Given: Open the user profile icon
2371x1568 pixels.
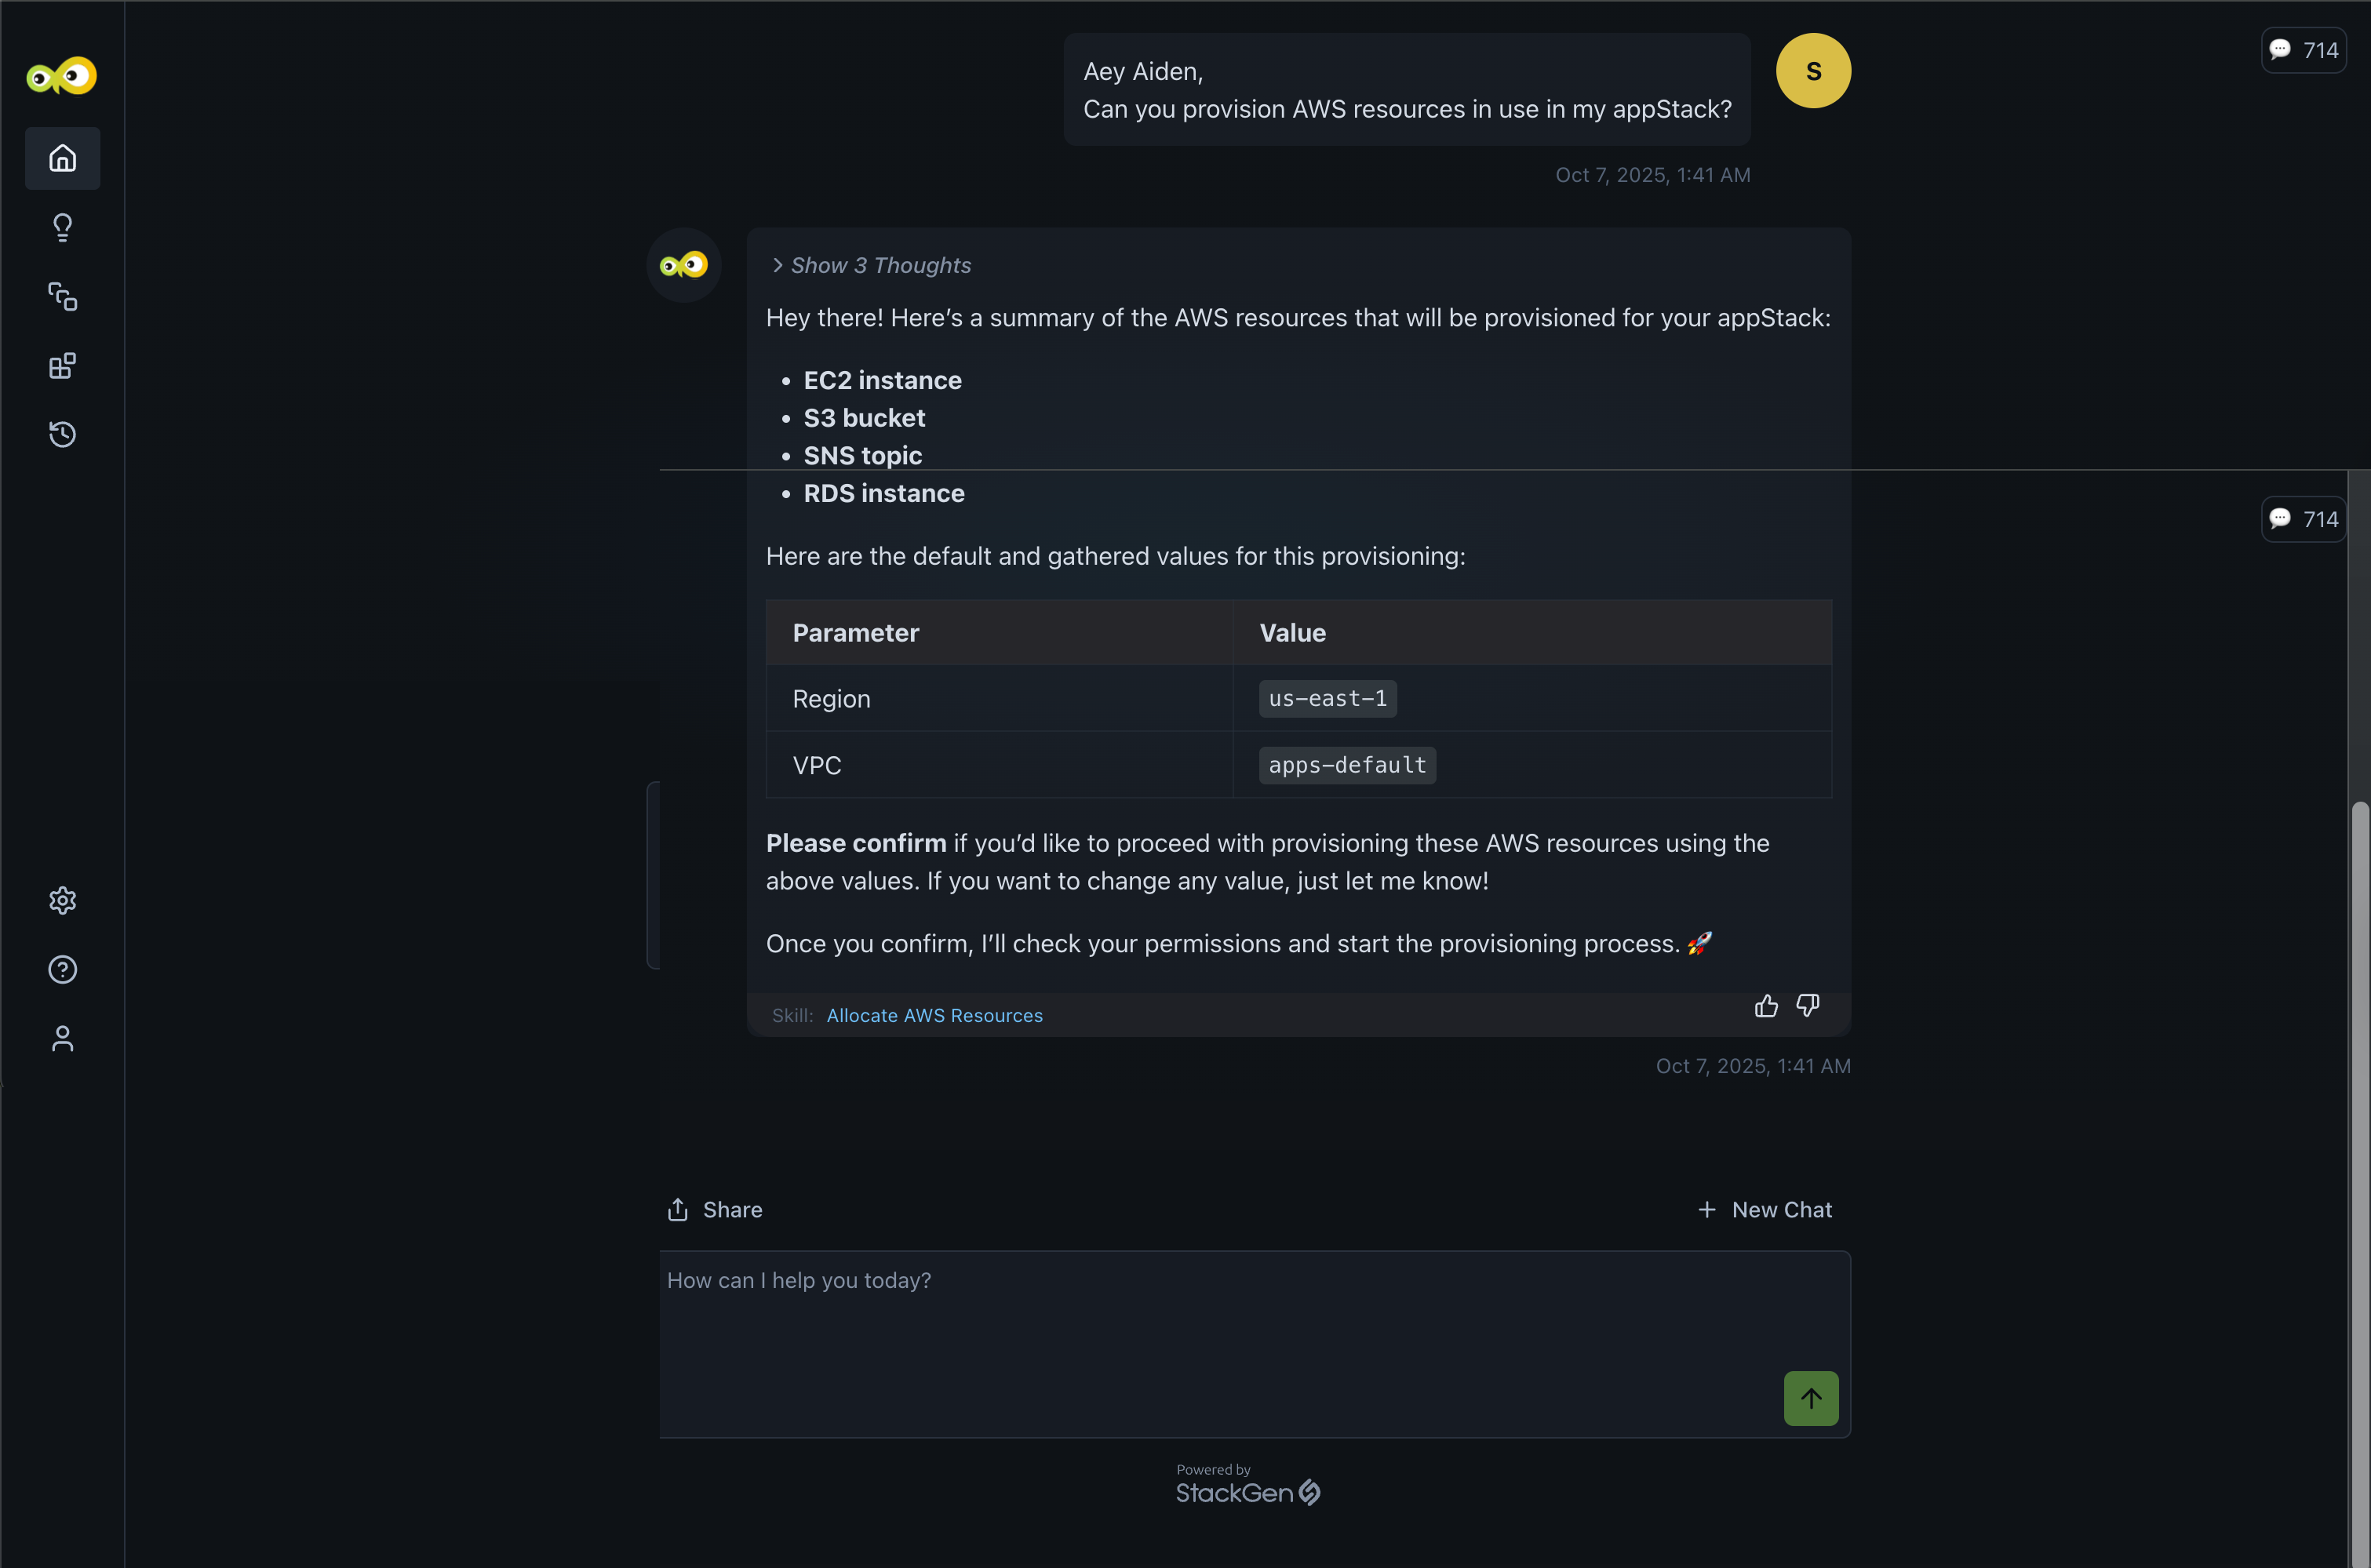Looking at the screenshot, I should pos(62,1038).
